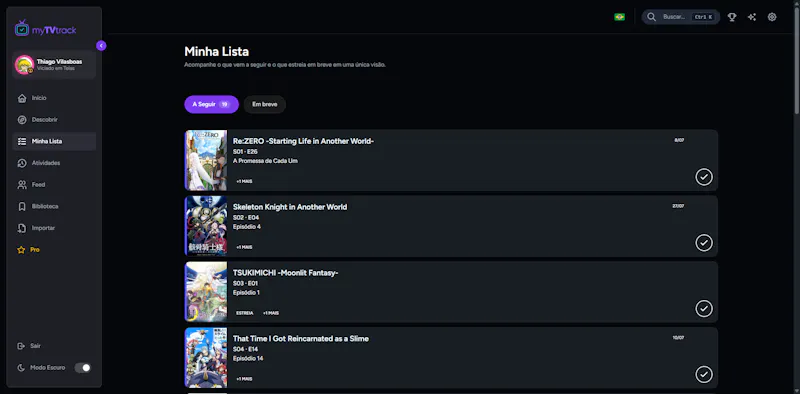Click the Buscar search field

681,17
